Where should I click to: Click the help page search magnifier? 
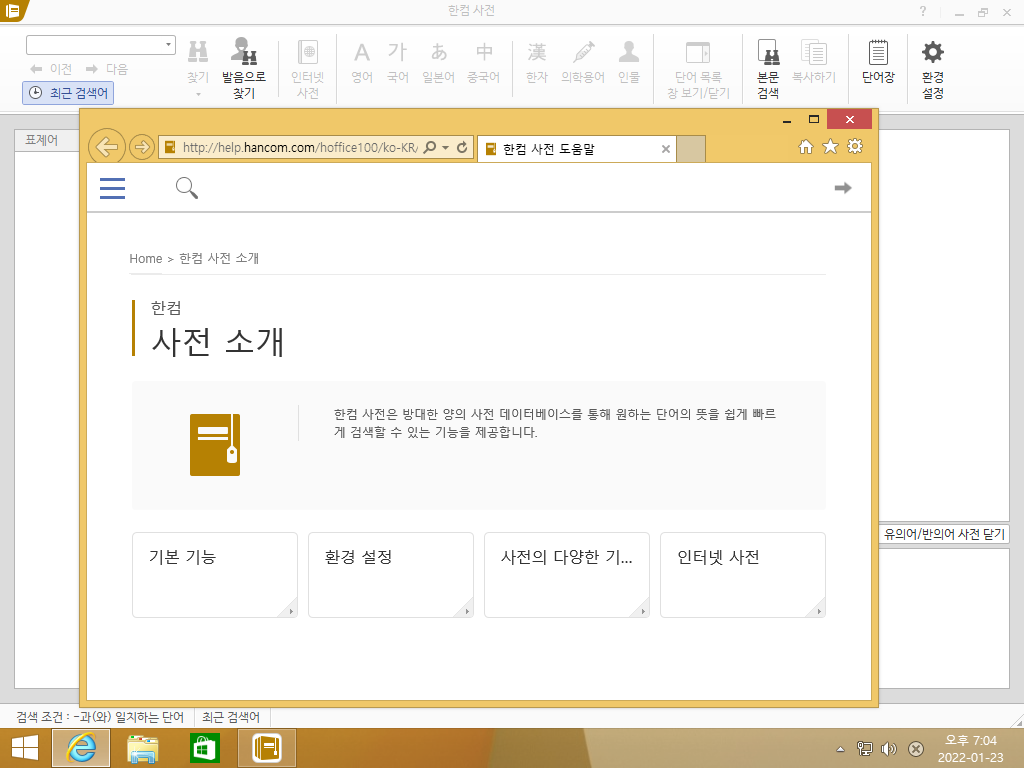187,188
